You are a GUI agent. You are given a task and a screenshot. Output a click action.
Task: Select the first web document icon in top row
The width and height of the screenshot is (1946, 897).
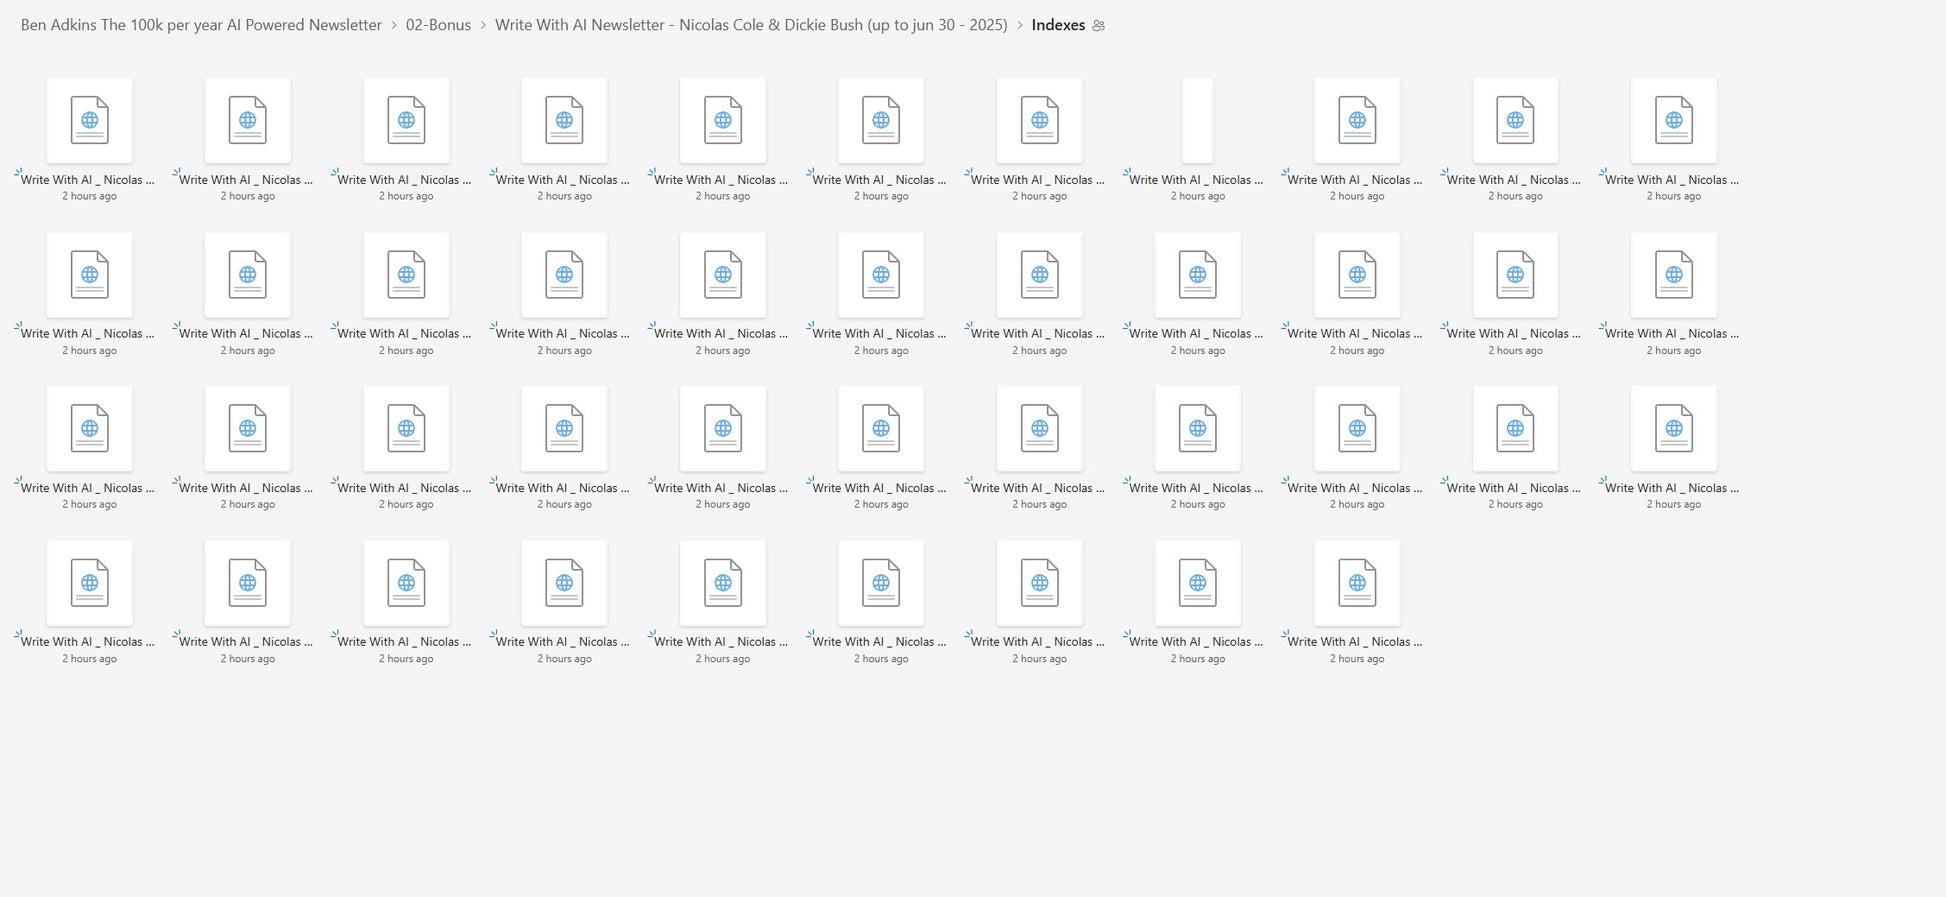pos(90,120)
